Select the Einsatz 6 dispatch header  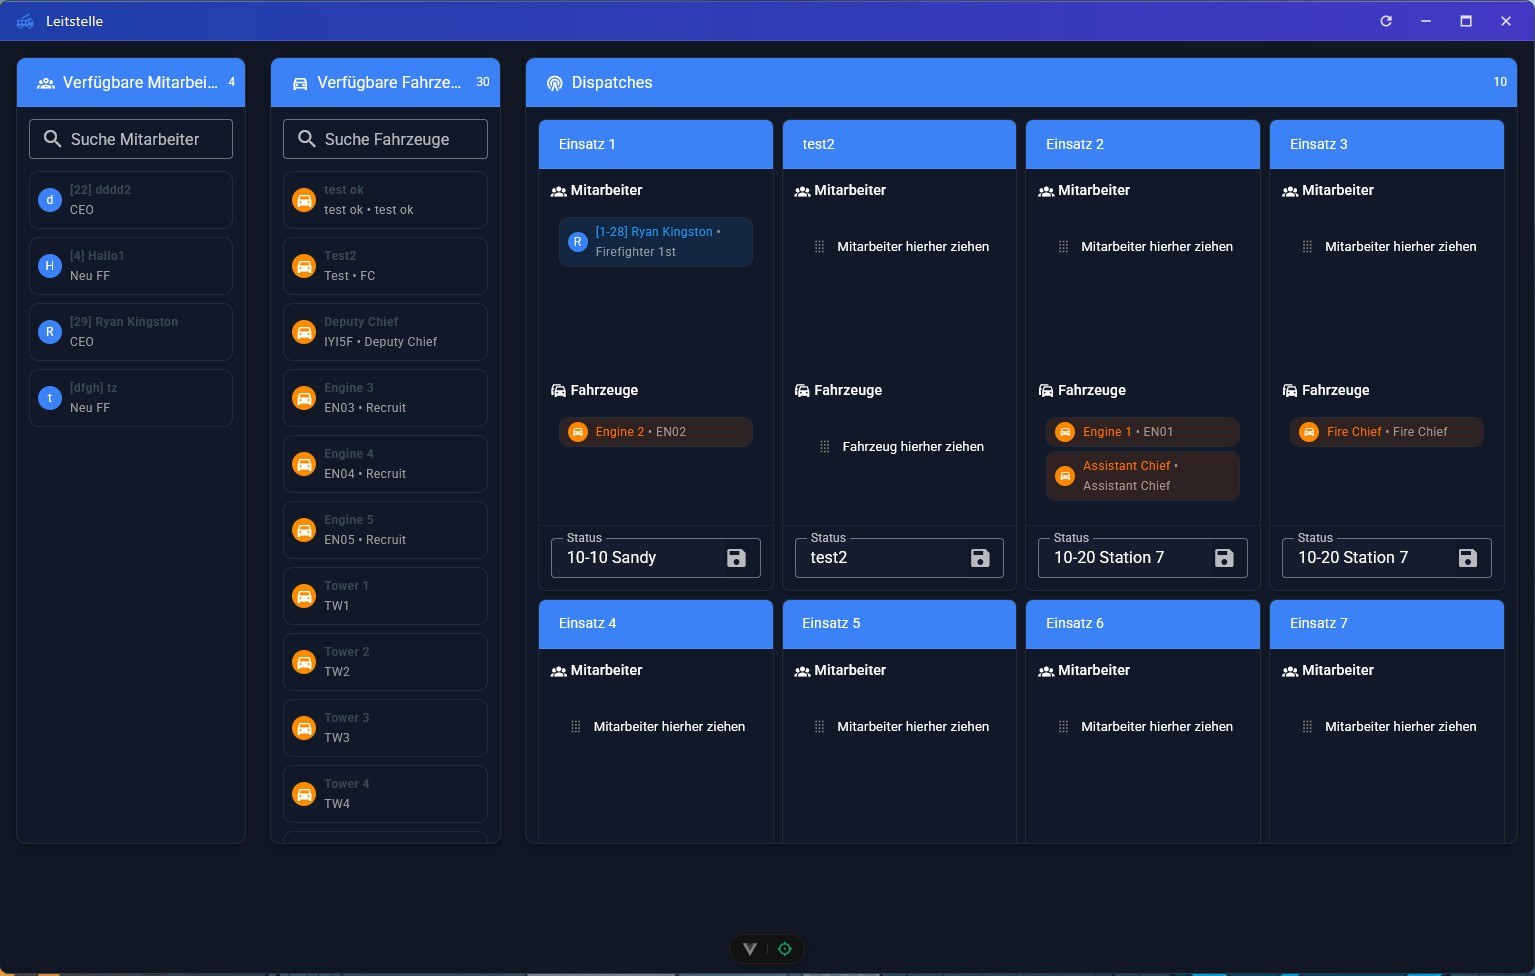(x=1143, y=624)
